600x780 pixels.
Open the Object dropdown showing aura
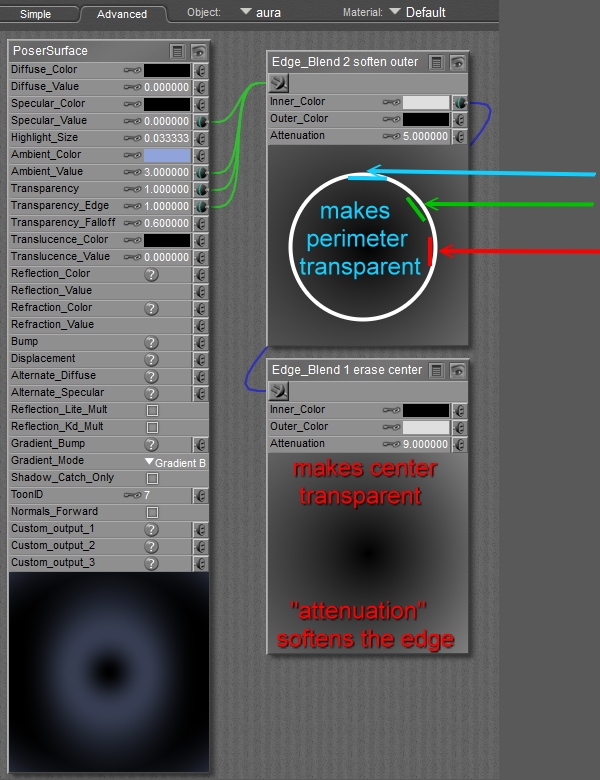(x=261, y=12)
